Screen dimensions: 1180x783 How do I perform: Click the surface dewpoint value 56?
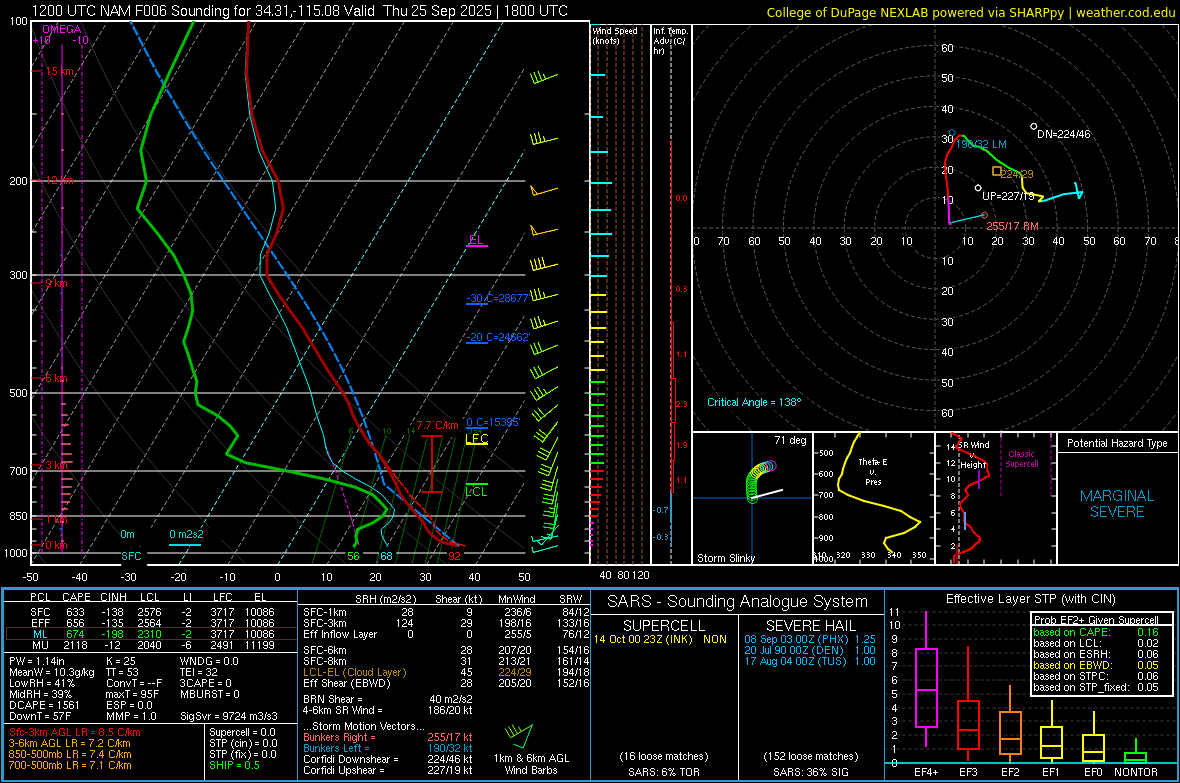click(x=353, y=556)
